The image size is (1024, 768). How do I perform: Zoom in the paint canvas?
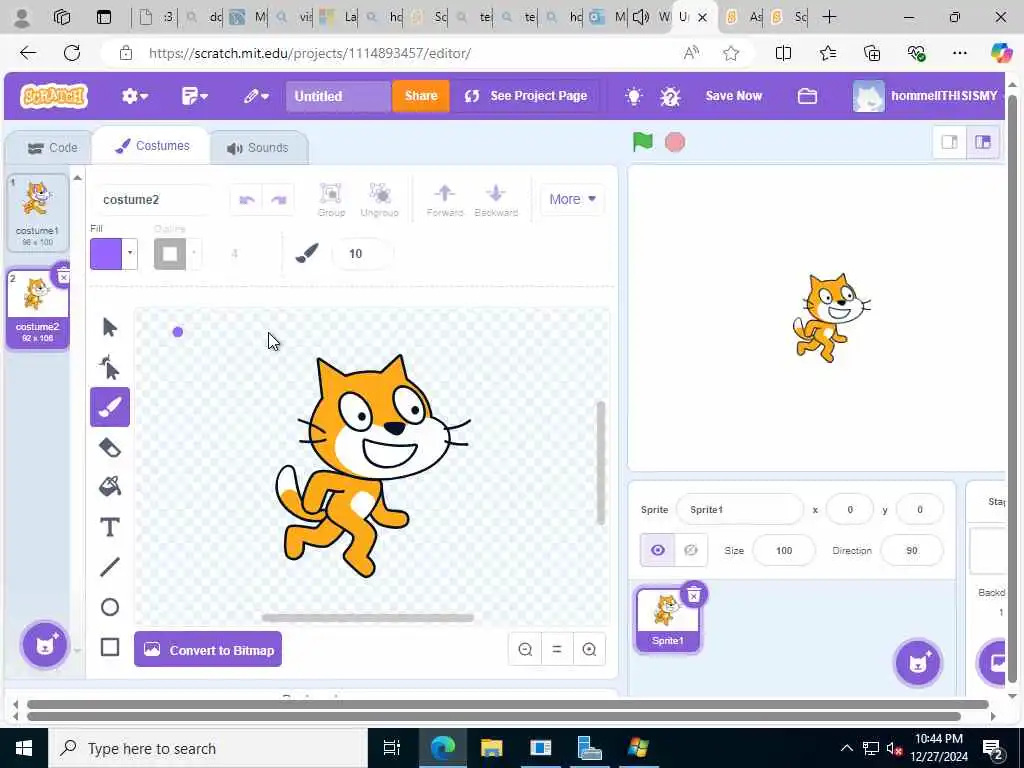(x=589, y=650)
